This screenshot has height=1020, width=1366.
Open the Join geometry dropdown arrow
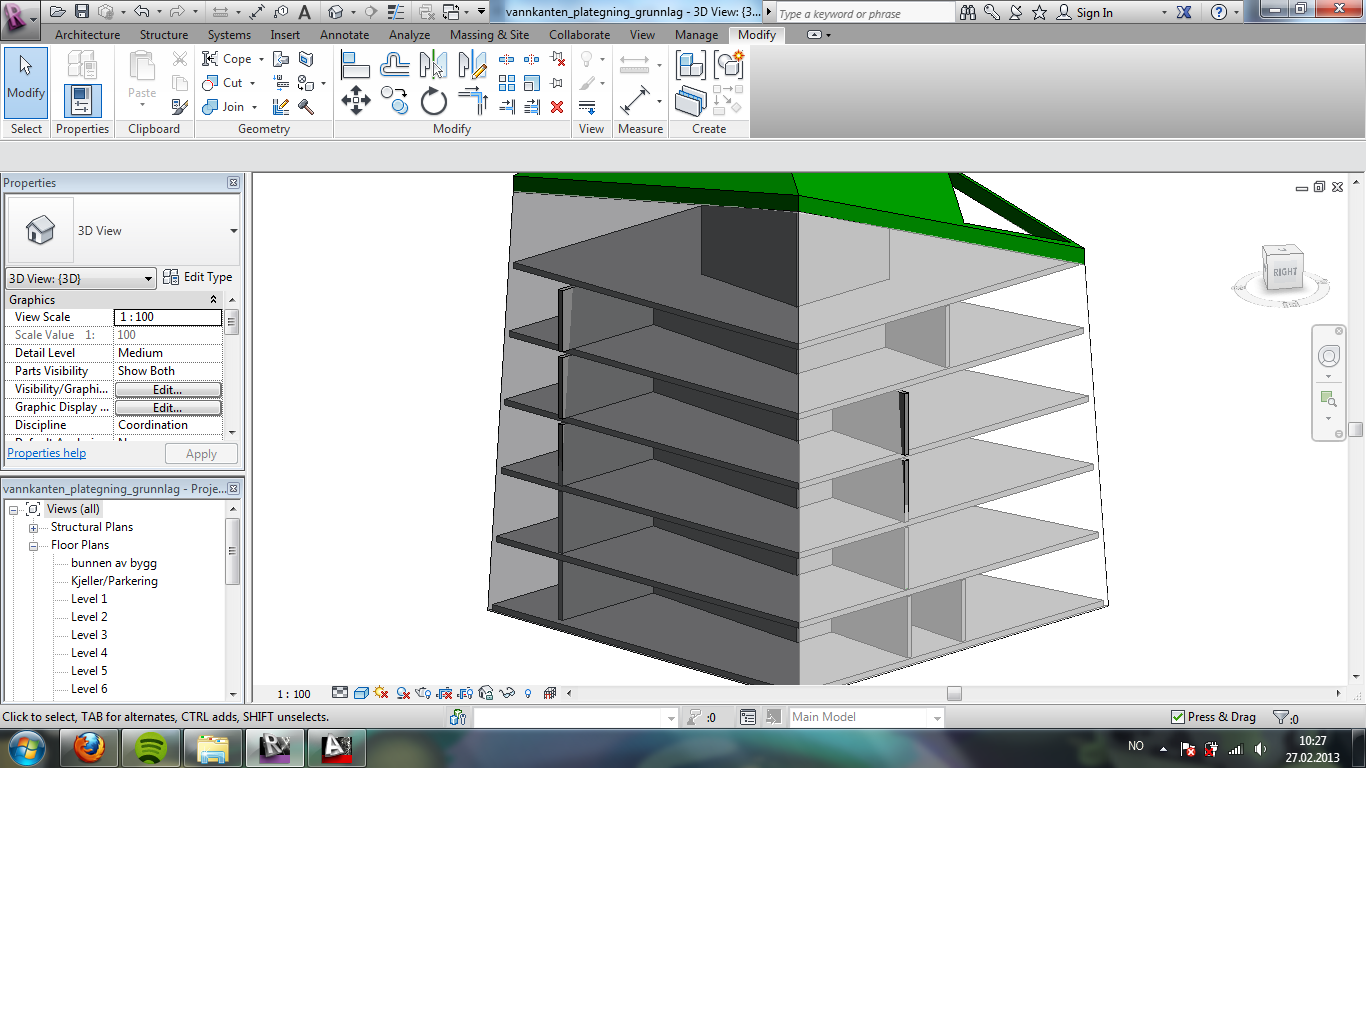point(255,108)
